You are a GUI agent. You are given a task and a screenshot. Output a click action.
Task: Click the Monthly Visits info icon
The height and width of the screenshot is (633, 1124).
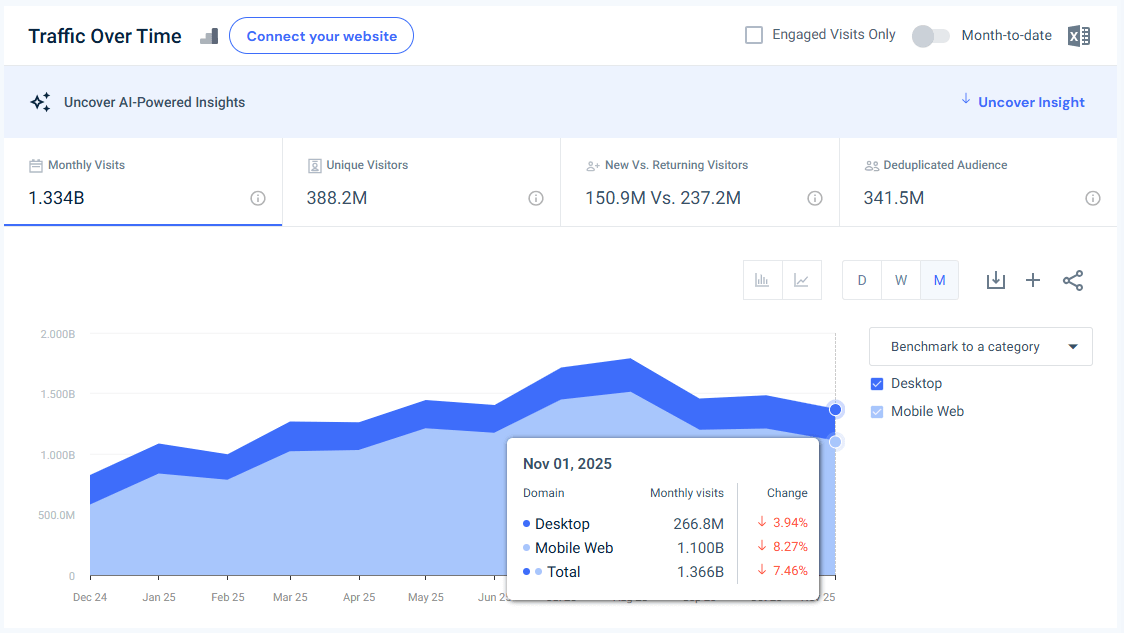(258, 199)
